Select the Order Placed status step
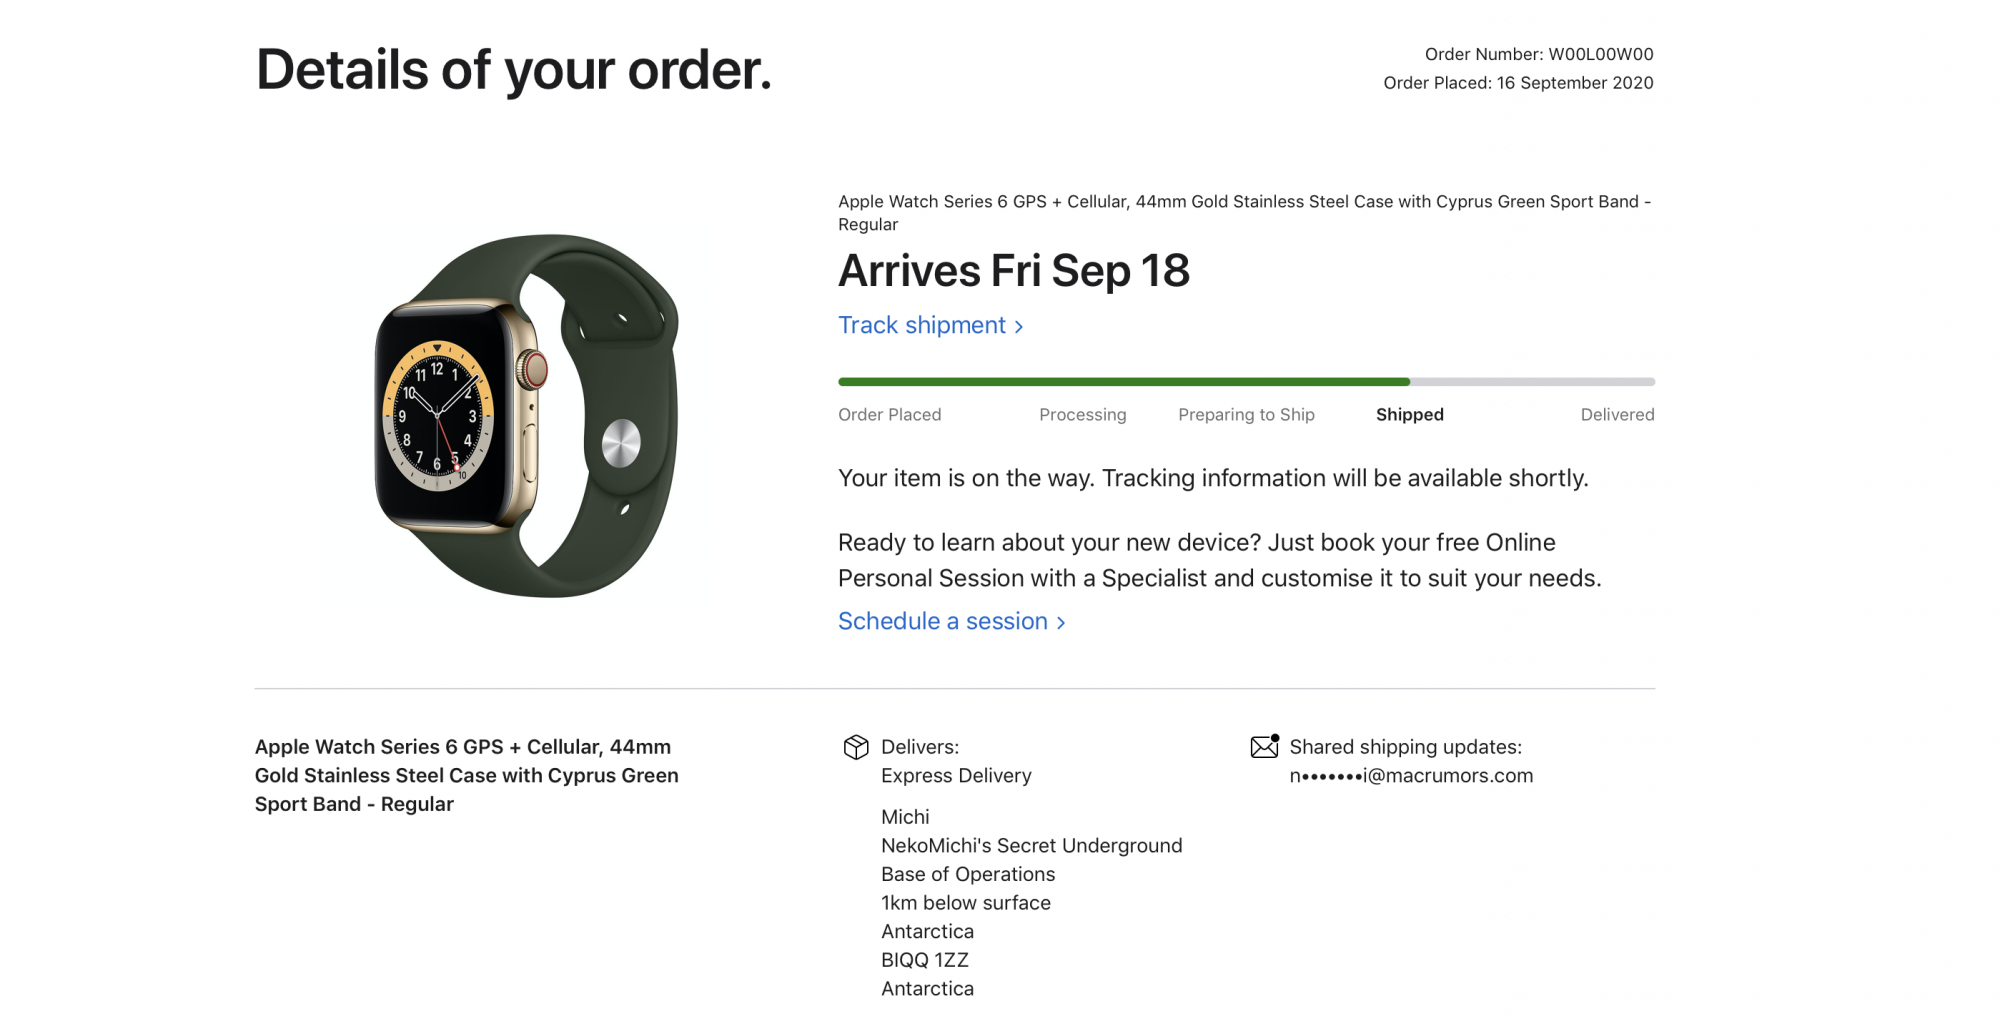Screen dimensions: 2000x1024 pos(890,415)
